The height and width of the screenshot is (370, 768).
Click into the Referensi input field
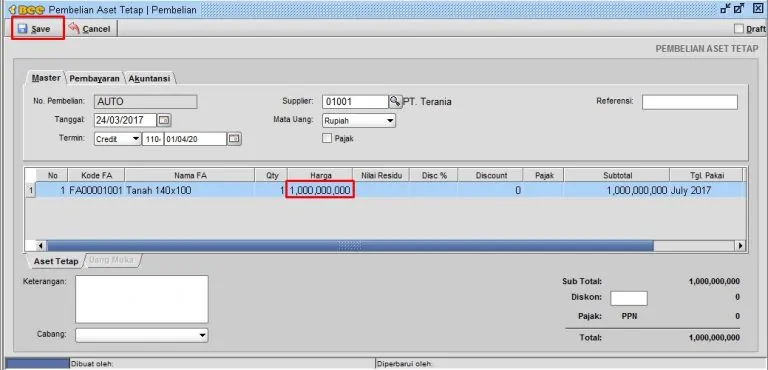pos(690,102)
